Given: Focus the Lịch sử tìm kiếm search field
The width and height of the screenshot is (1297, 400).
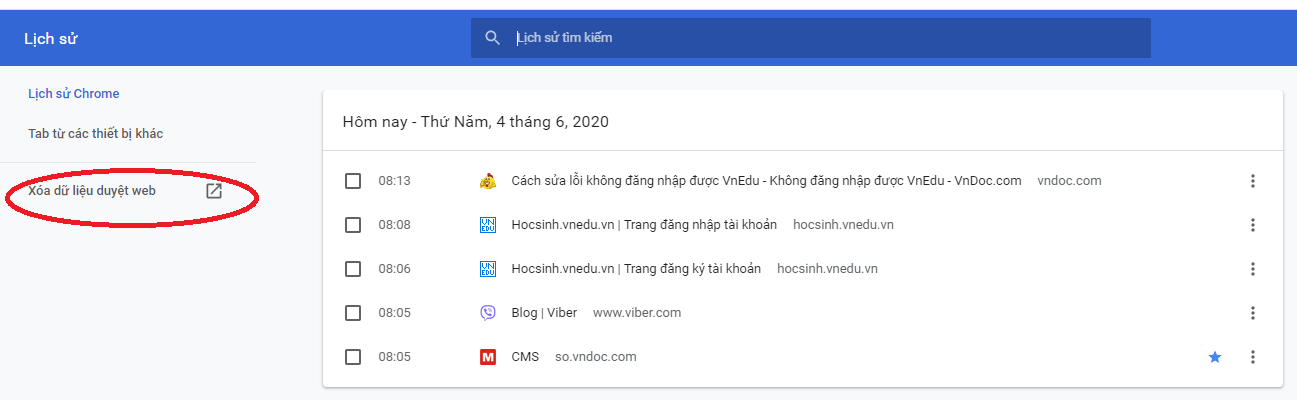Looking at the screenshot, I should [811, 38].
